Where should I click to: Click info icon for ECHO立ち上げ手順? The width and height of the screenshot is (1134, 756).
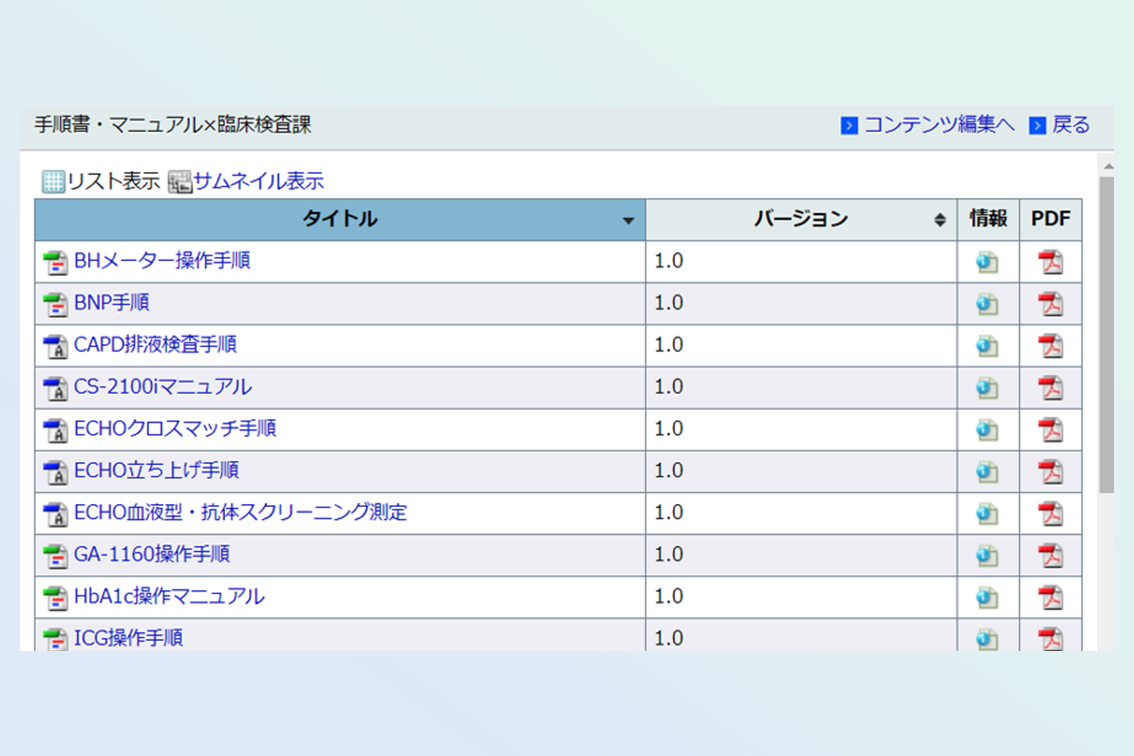987,472
